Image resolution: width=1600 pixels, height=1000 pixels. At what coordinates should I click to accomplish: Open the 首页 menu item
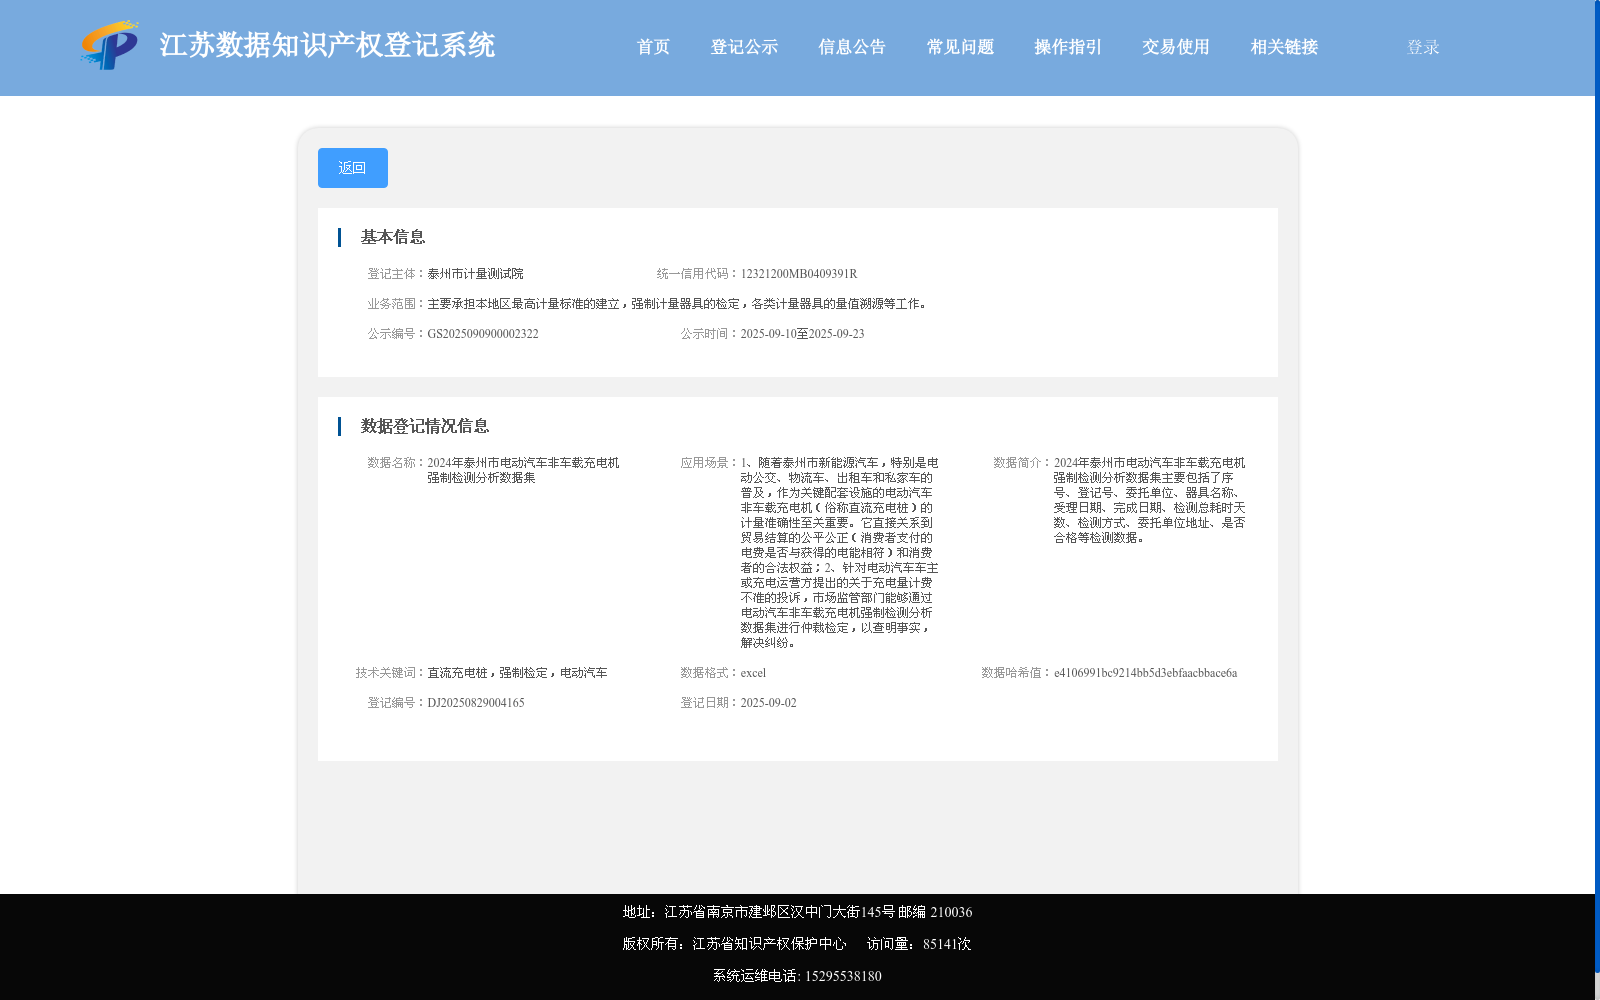[x=653, y=47]
